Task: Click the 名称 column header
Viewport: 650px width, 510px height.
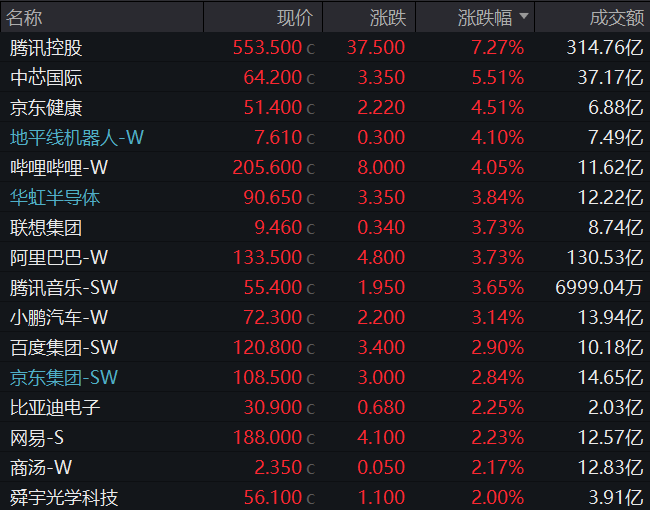Action: (x=26, y=17)
